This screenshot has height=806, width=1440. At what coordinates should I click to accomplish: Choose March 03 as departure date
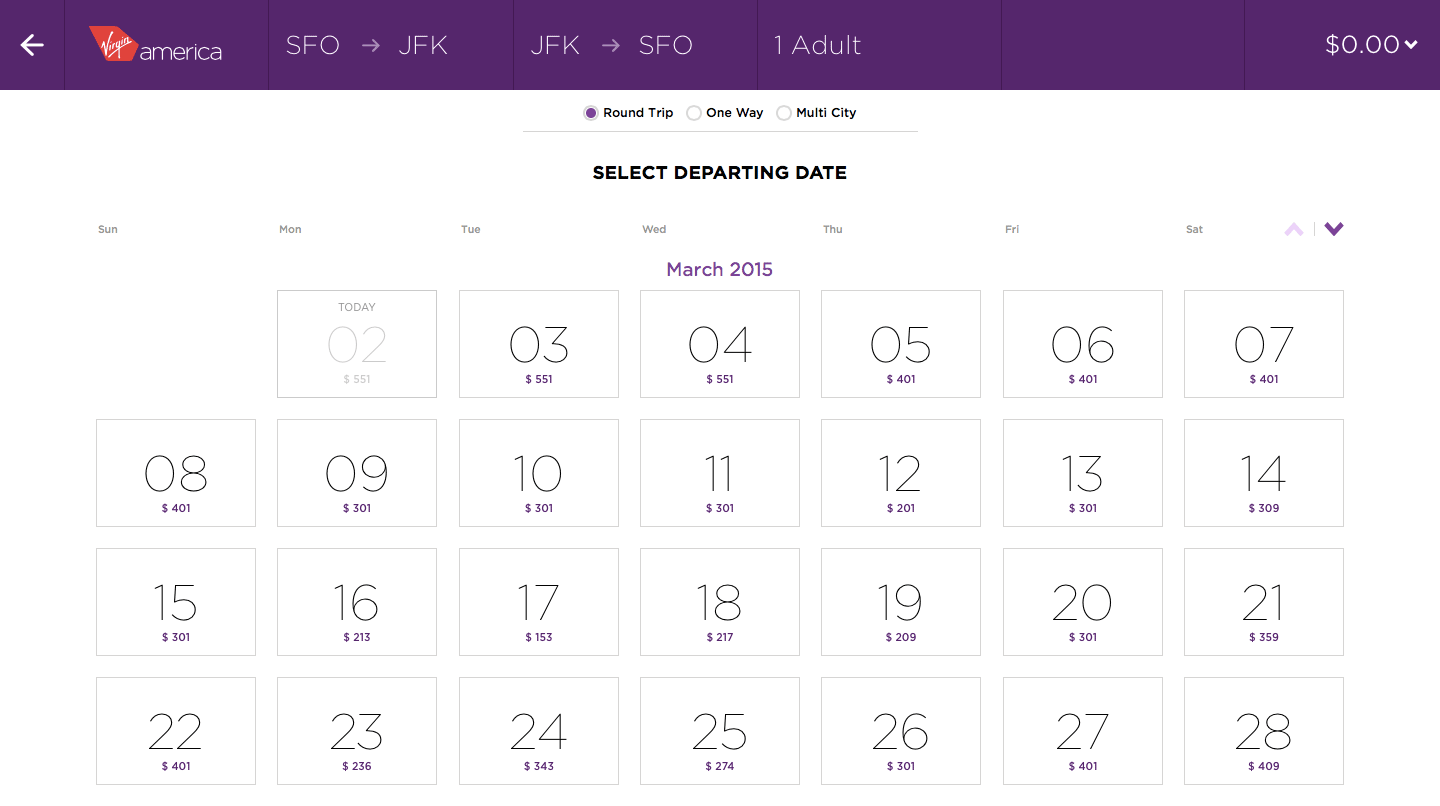point(538,344)
